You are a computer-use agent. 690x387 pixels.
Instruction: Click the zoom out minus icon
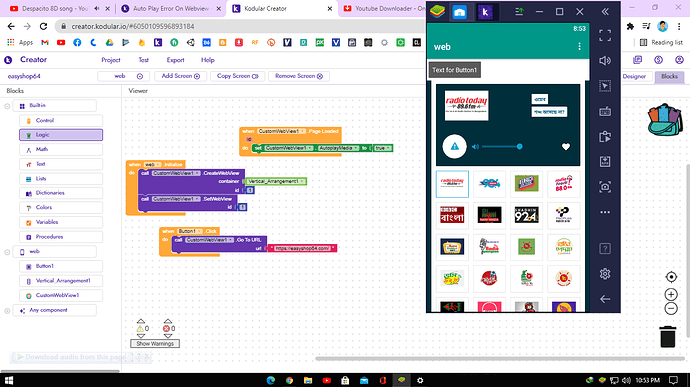point(671,309)
